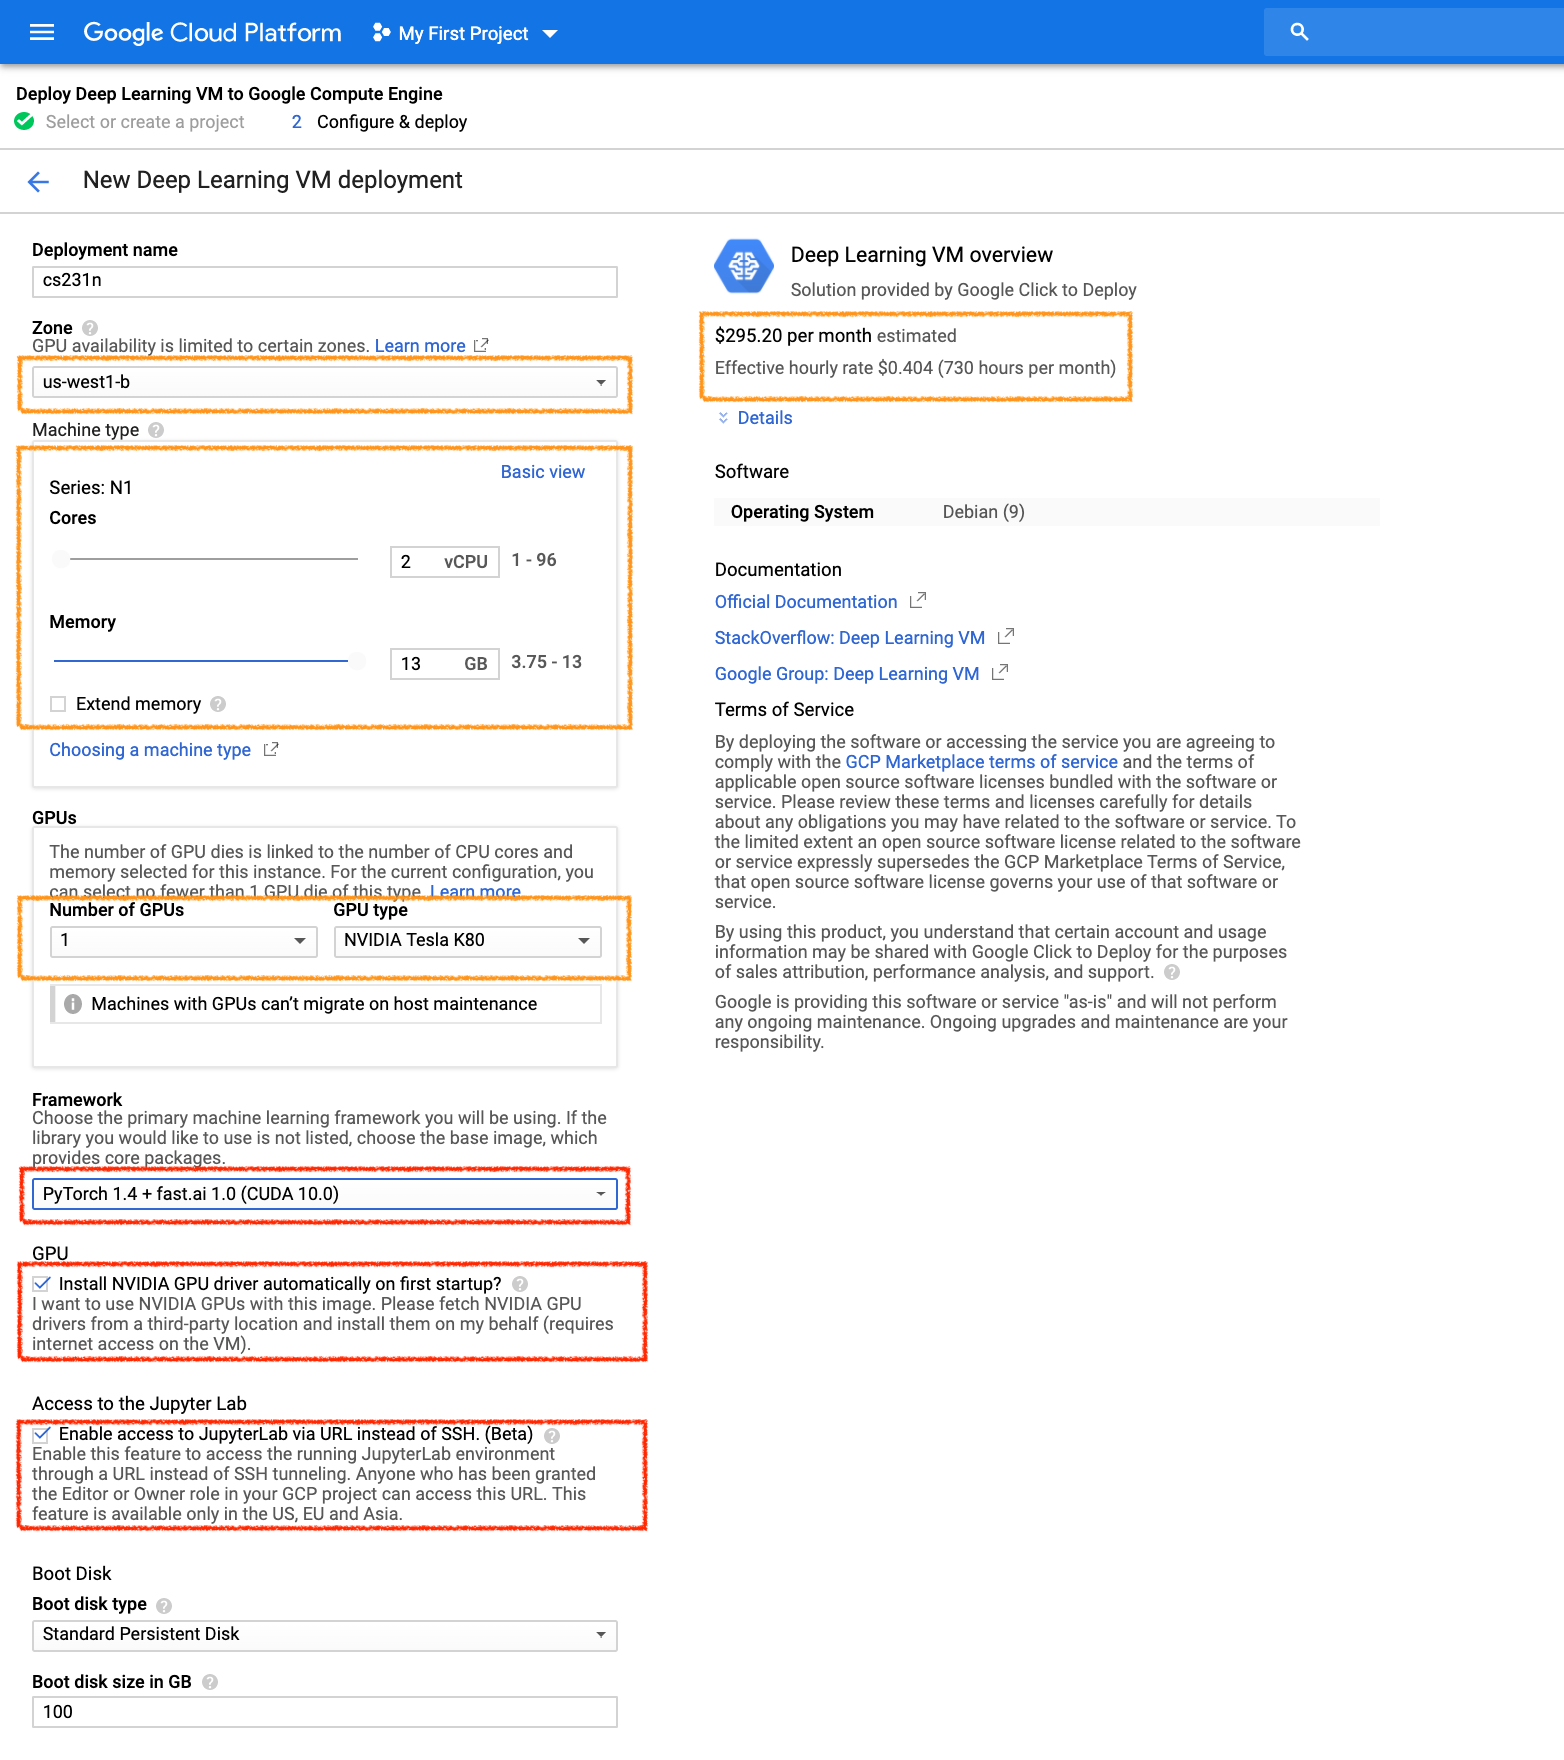Screen dimensions: 1564x1760
Task: Click the info icon in GPU migration notice
Action: [73, 1004]
